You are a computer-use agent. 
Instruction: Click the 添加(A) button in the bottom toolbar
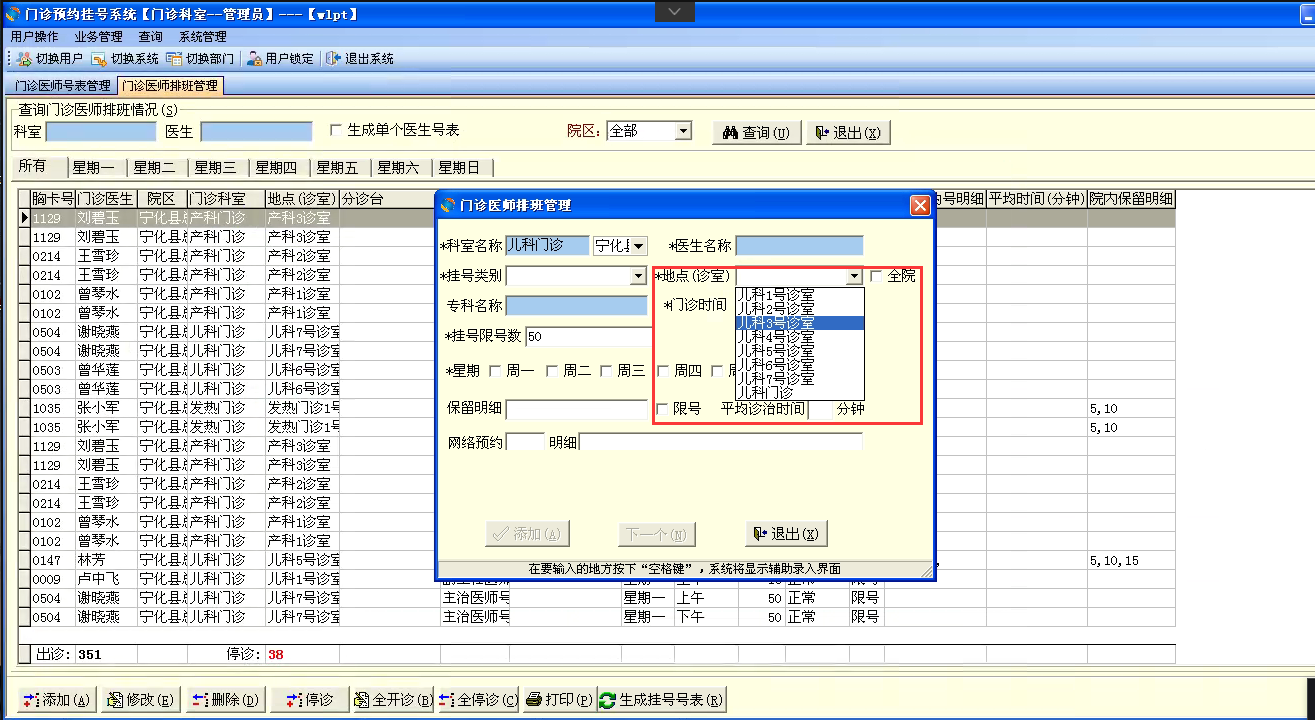point(57,700)
